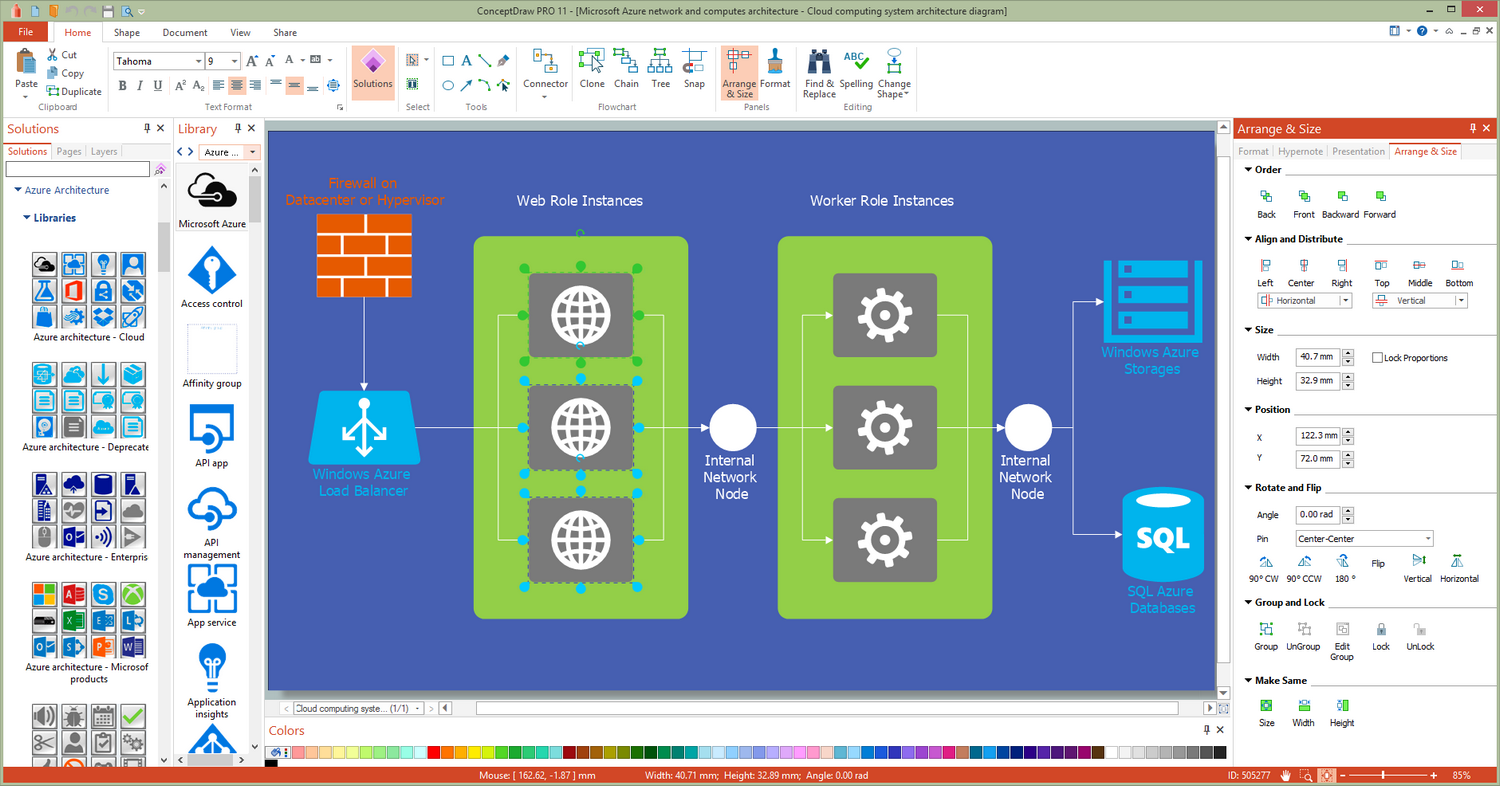Open the font size dropdown
The image size is (1500, 786).
(234, 62)
